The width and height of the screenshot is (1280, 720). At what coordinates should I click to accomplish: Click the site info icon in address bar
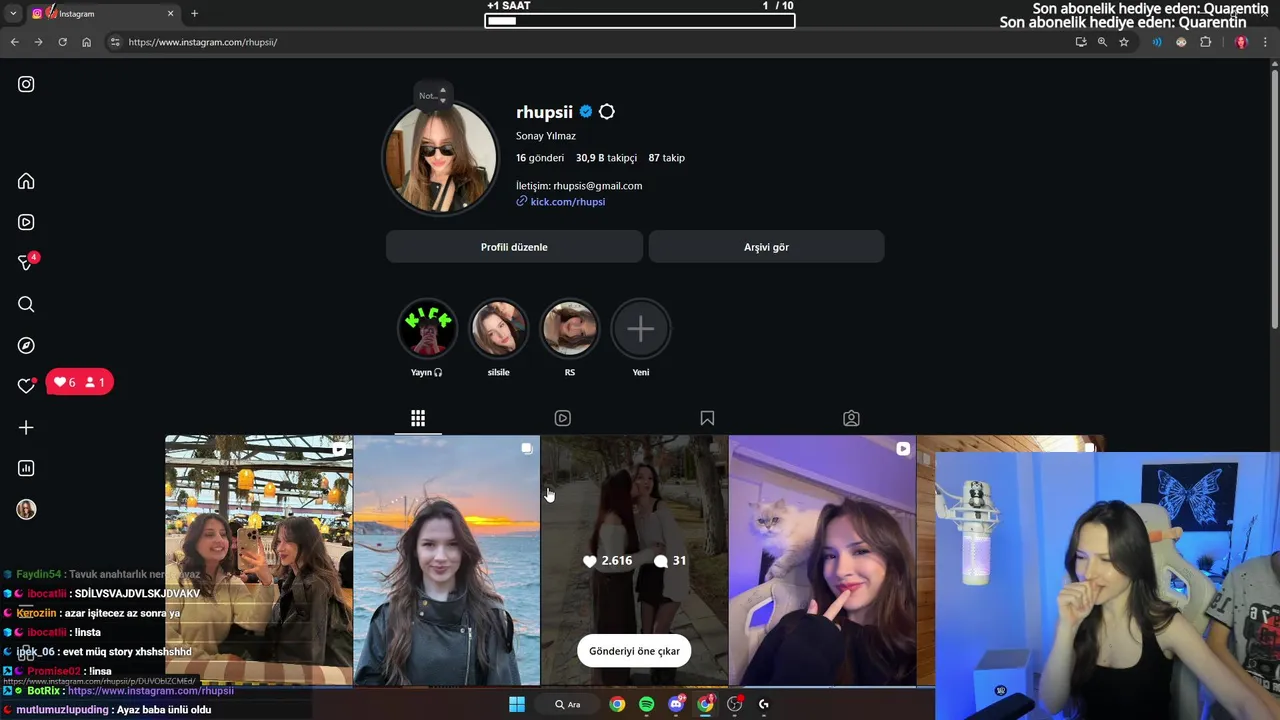[115, 42]
